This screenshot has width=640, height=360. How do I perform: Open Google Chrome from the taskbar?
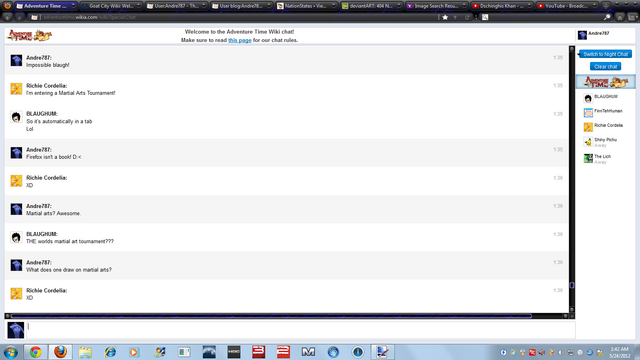click(x=36, y=352)
